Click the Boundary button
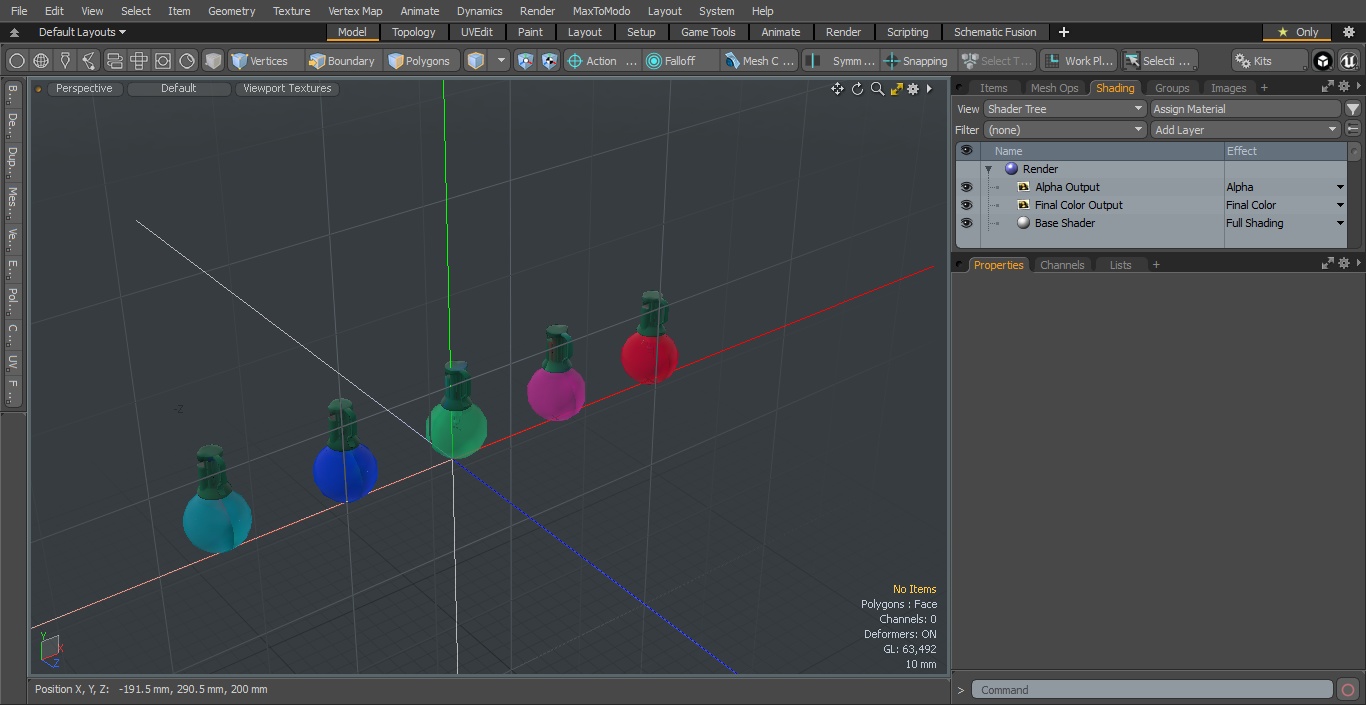Screen dimensions: 1366x705 pyautogui.click(x=342, y=61)
